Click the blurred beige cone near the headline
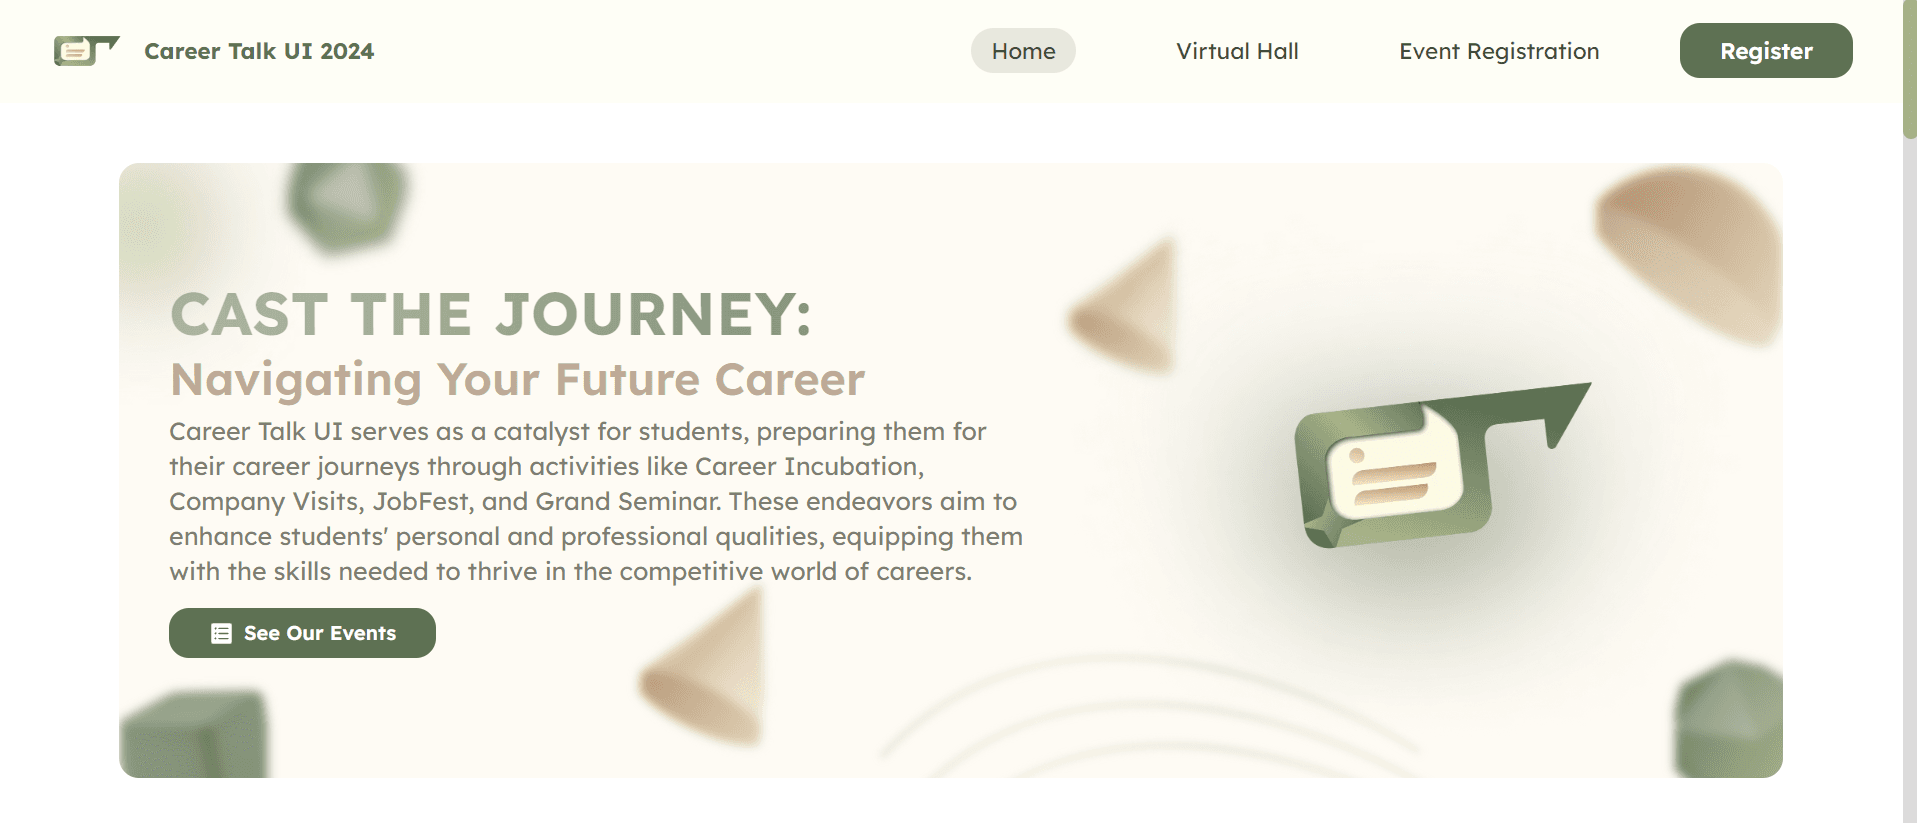The height and width of the screenshot is (823, 1917). (x=1122, y=306)
